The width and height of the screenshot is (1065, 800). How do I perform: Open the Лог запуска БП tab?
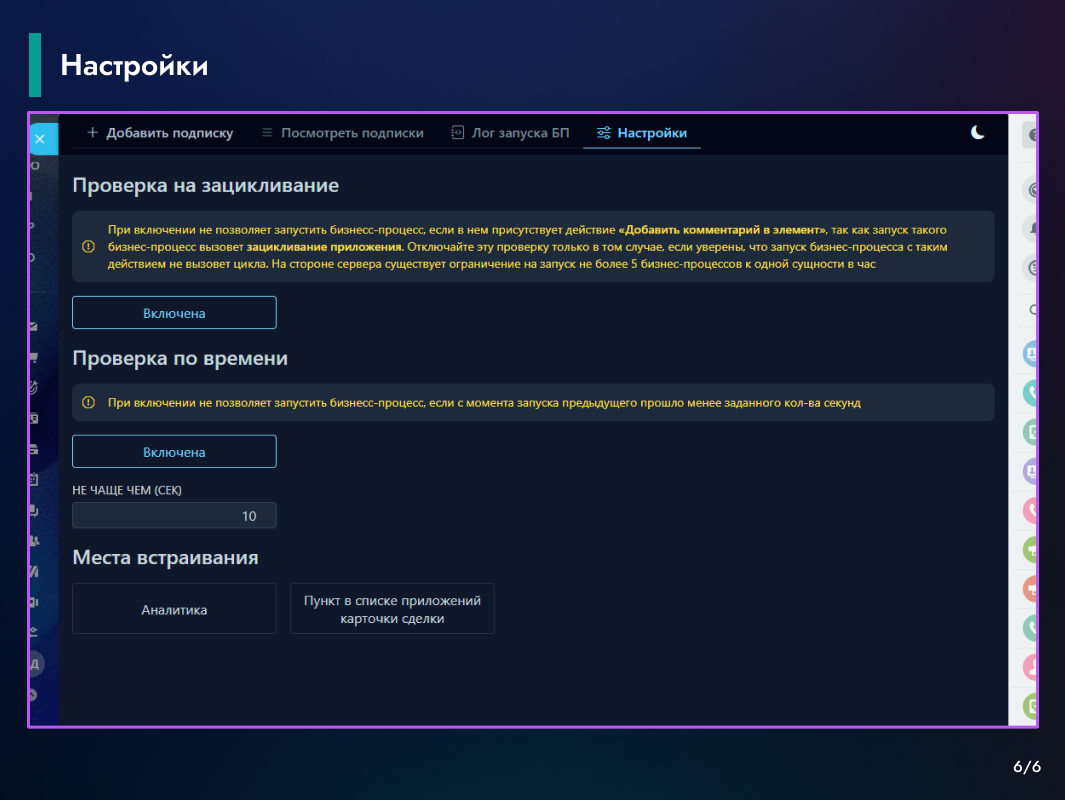(x=510, y=133)
